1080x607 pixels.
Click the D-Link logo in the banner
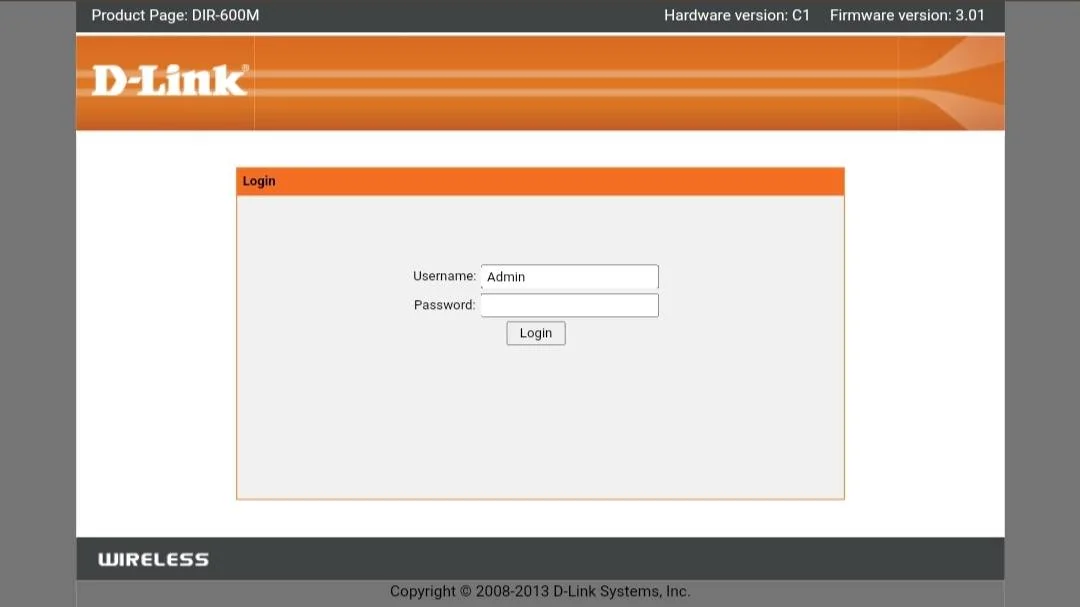[170, 81]
